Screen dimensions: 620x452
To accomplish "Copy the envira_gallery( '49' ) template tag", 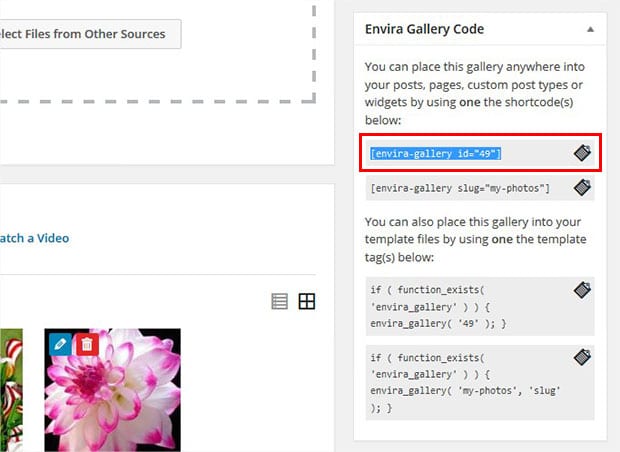I will click(x=582, y=290).
